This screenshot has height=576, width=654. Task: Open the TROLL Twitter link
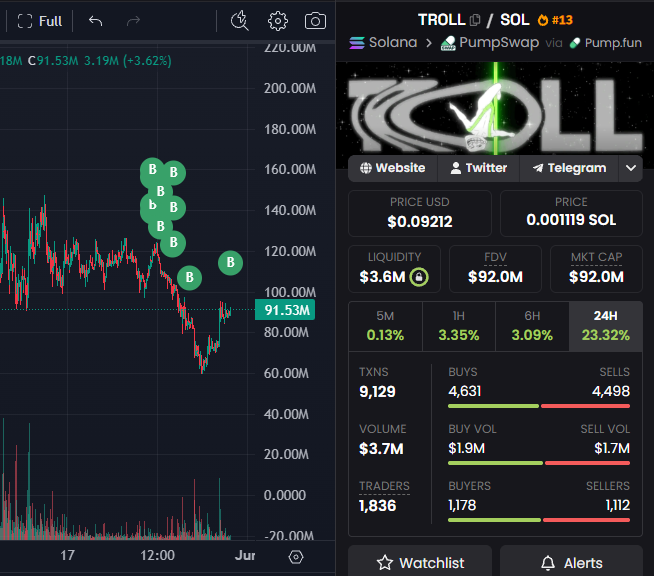478,168
